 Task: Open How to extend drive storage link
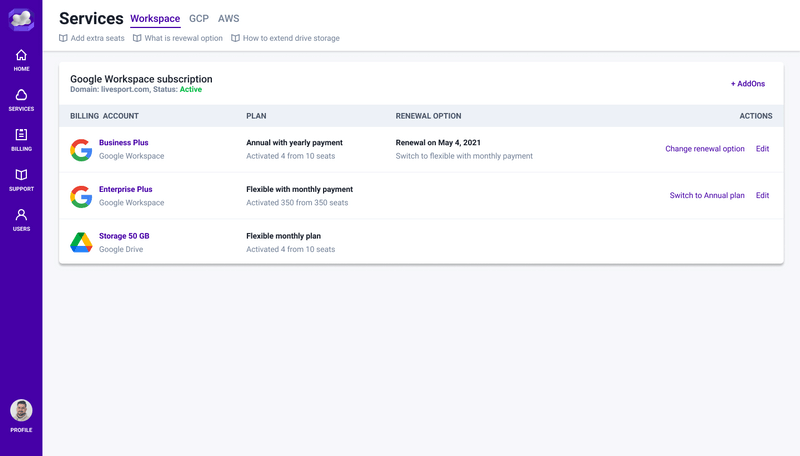click(291, 38)
